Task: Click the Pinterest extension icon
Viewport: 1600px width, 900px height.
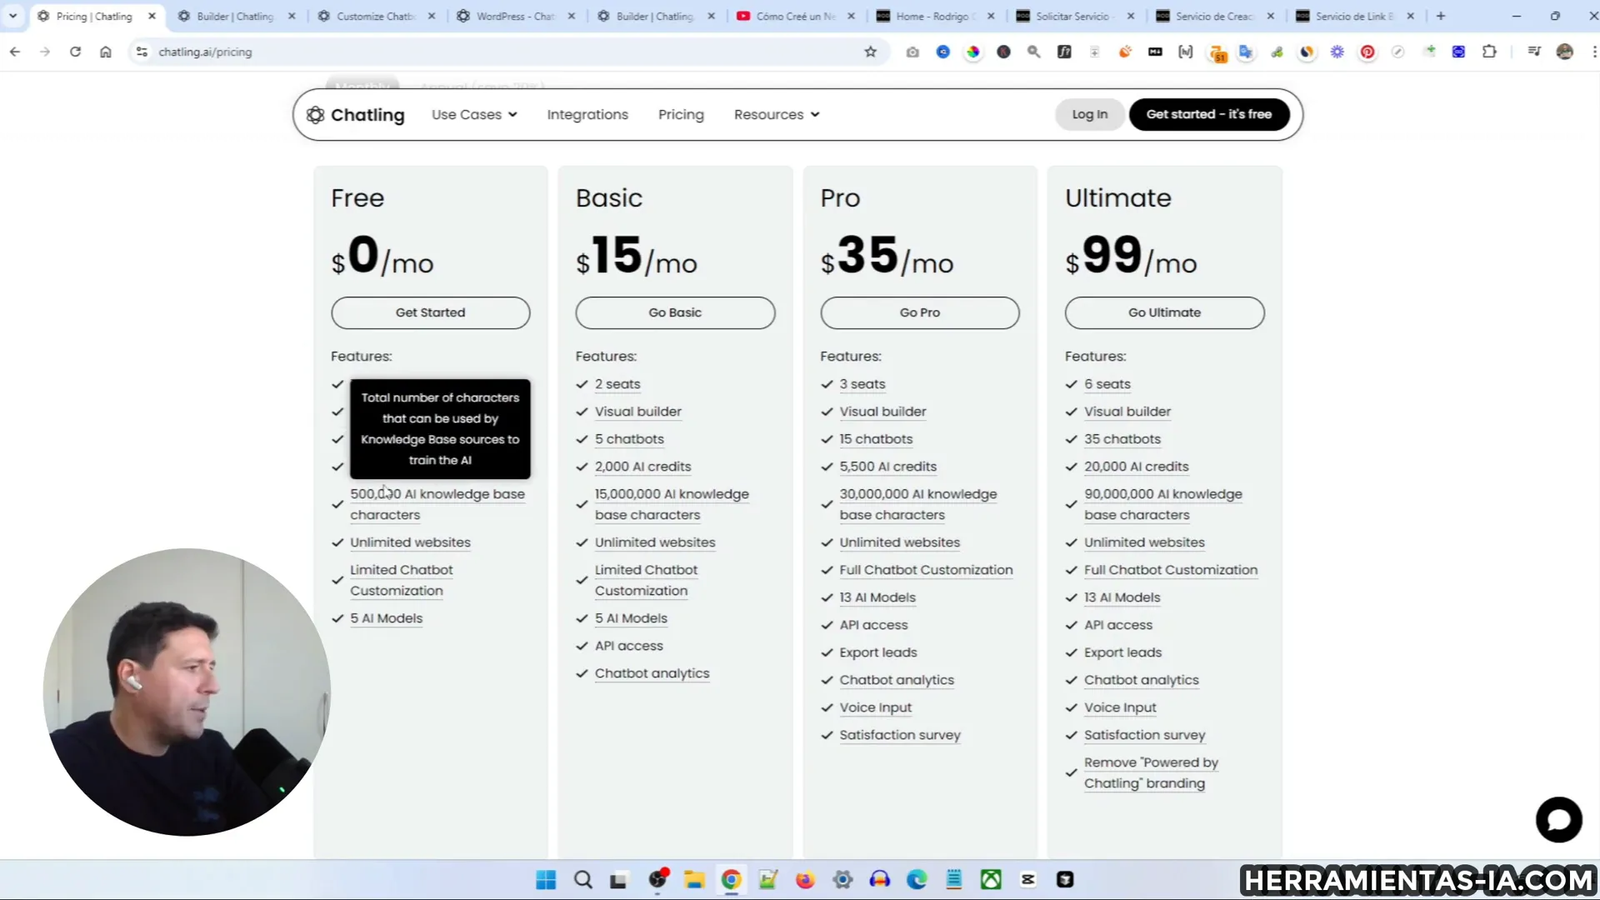Action: [1367, 51]
